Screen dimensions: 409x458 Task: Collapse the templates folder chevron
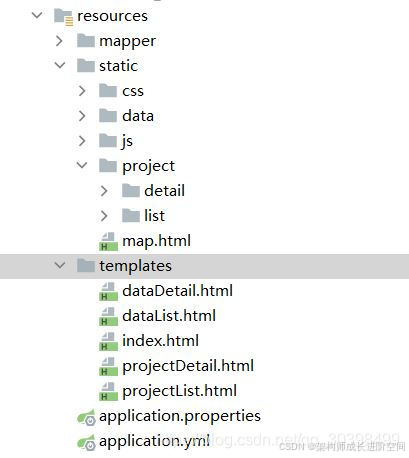tap(60, 265)
